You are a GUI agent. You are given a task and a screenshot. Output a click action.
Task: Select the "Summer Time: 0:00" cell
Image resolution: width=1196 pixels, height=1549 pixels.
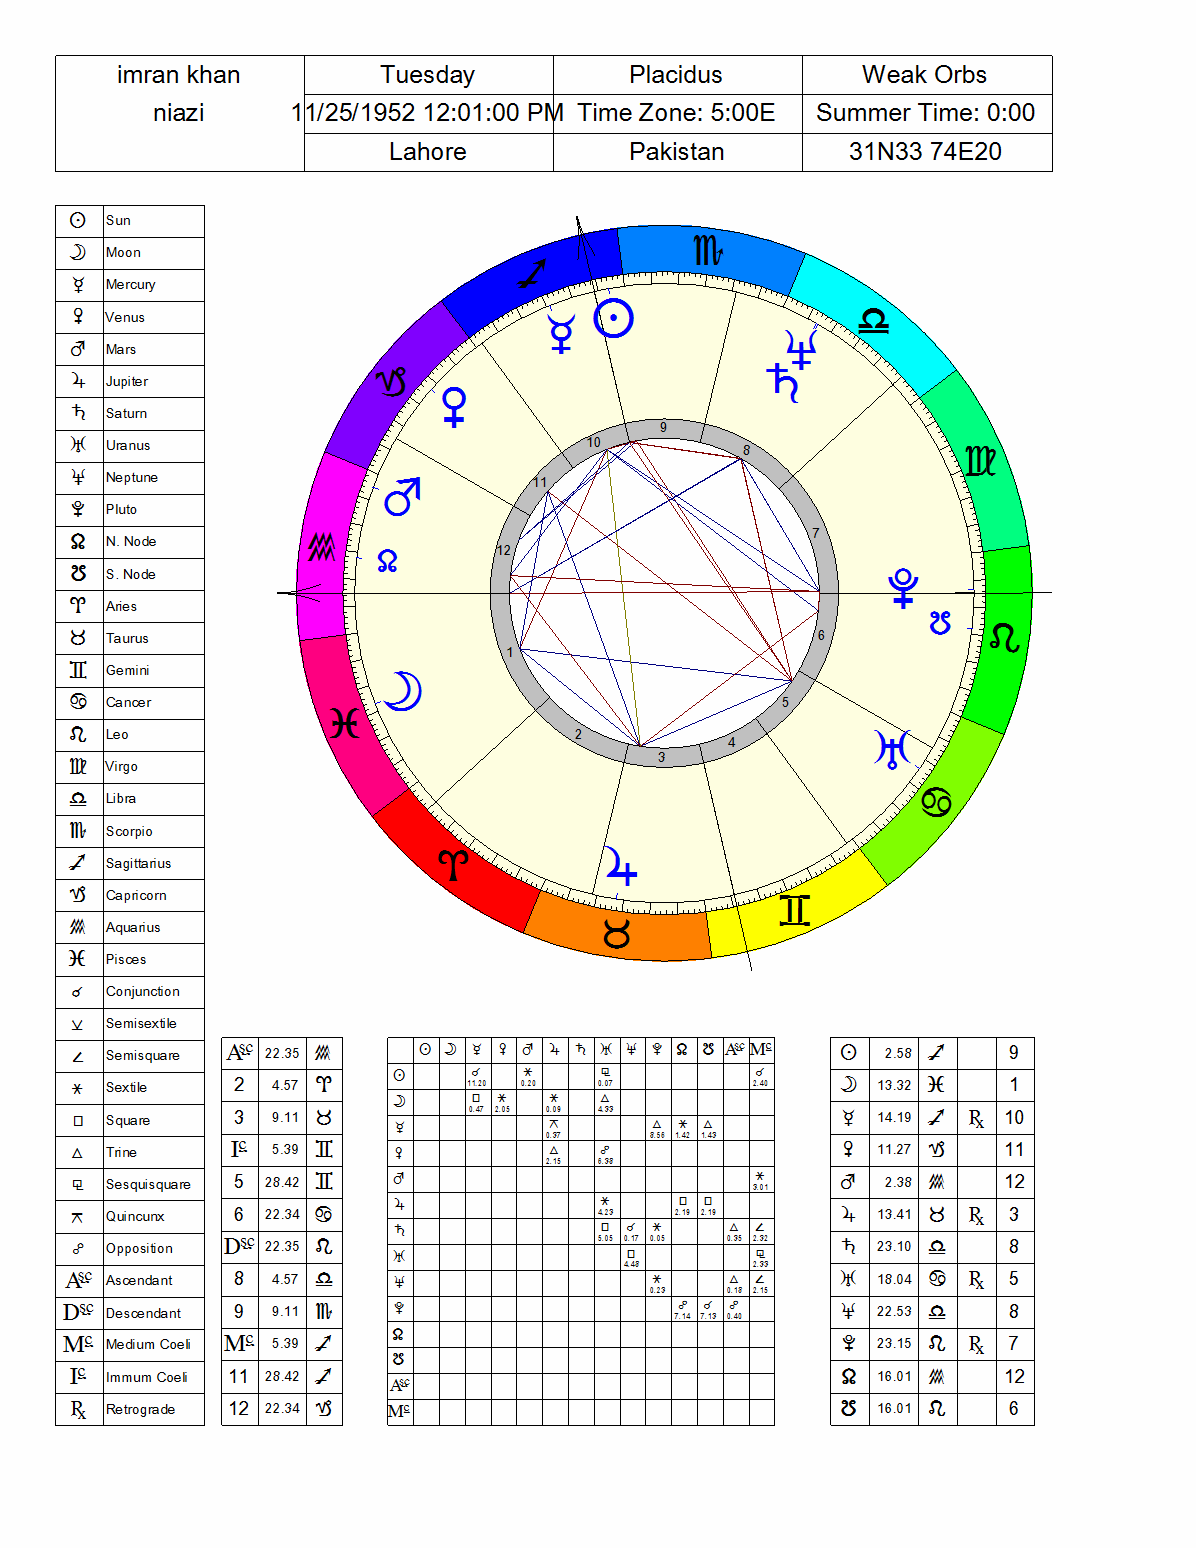(x=926, y=113)
